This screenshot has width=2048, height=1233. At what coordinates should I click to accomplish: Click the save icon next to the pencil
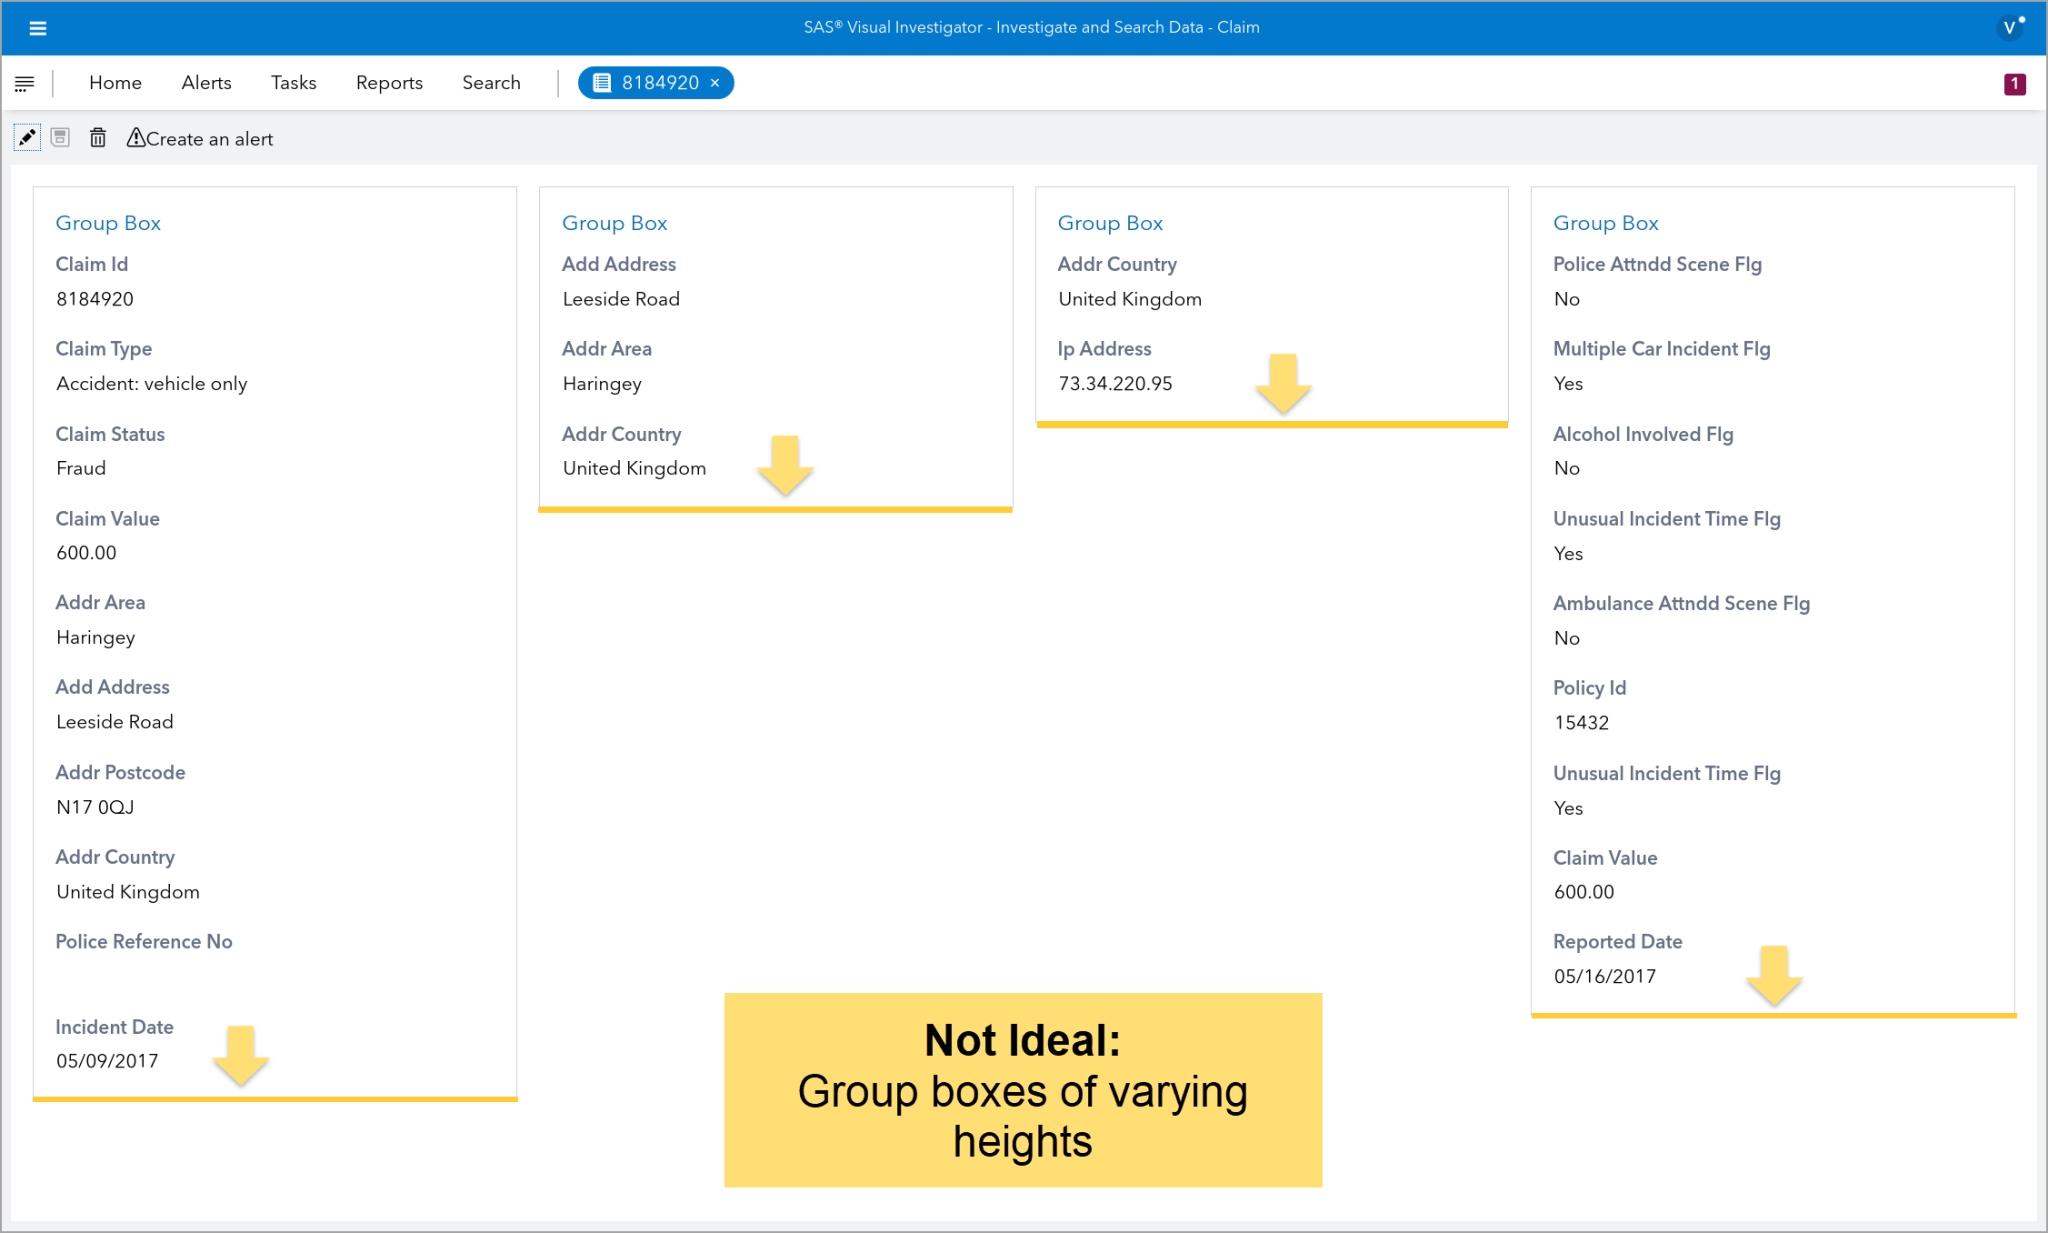(60, 137)
